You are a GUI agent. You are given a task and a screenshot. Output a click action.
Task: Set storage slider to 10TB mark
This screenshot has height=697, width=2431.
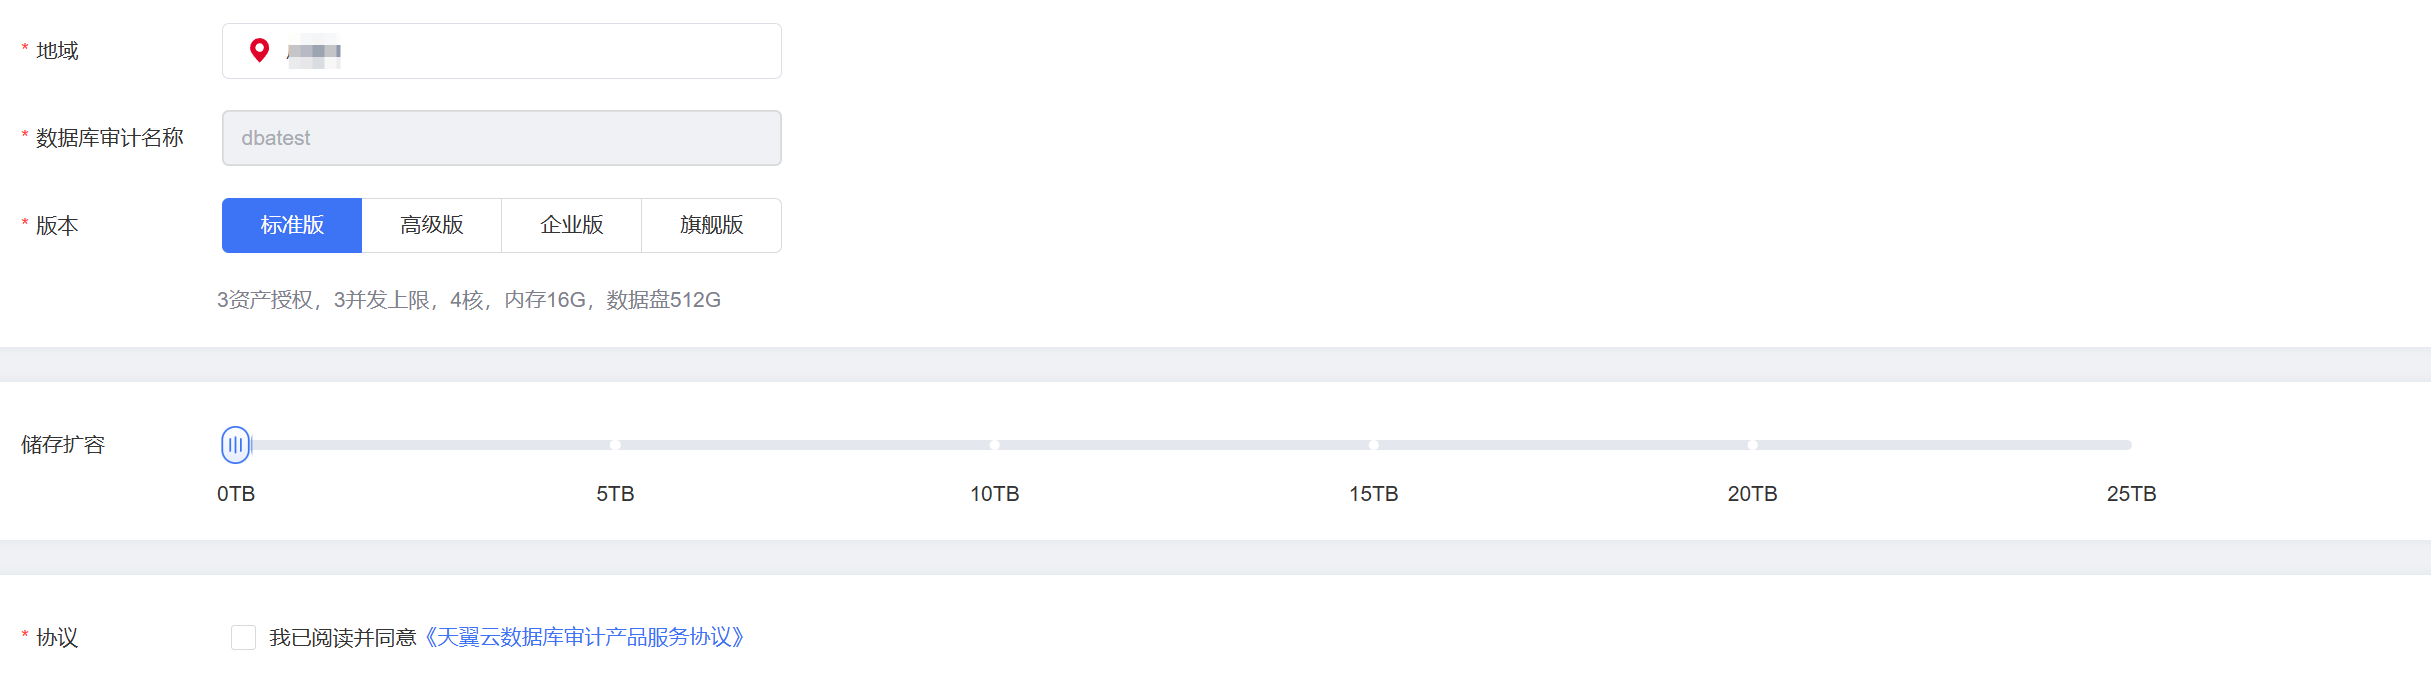[x=994, y=445]
